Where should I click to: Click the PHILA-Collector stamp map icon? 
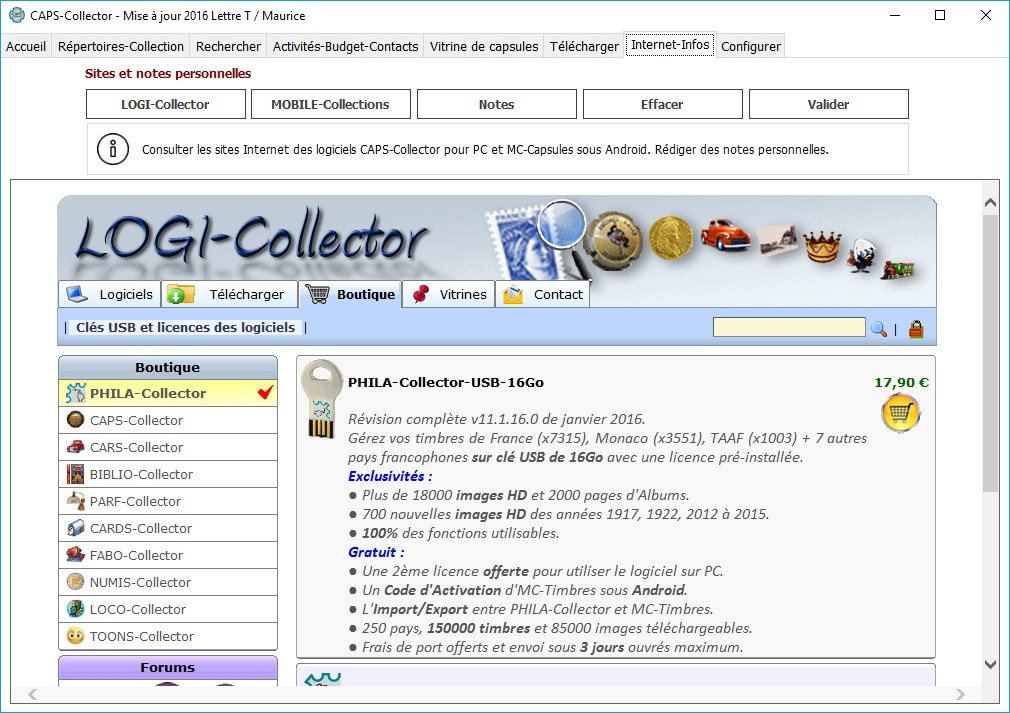(75, 393)
